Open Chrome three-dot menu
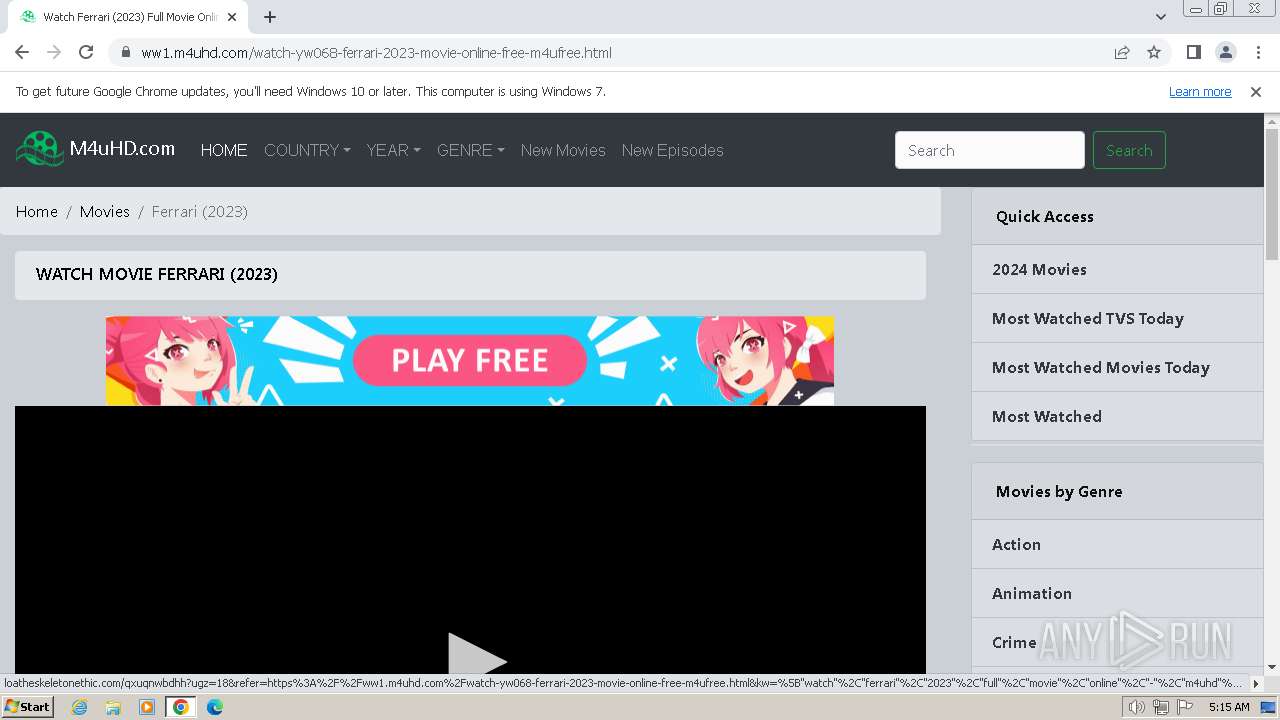The height and width of the screenshot is (720, 1280). click(1258, 52)
